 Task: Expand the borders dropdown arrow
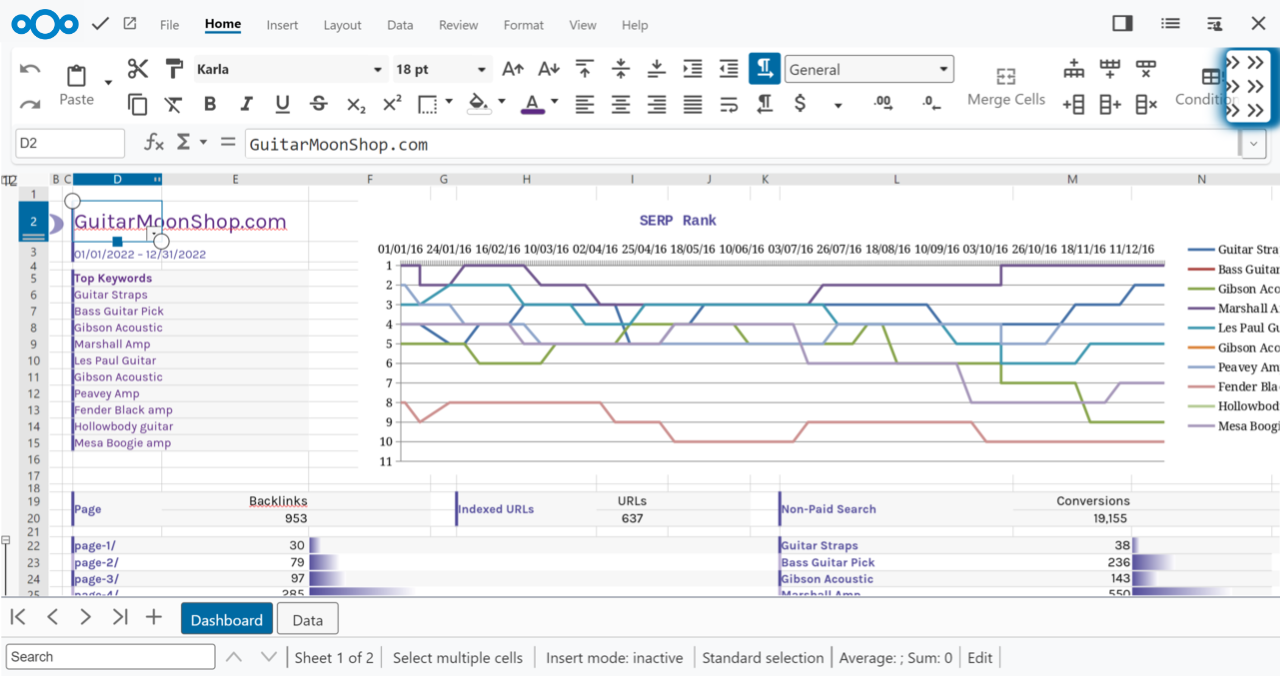click(x=449, y=102)
